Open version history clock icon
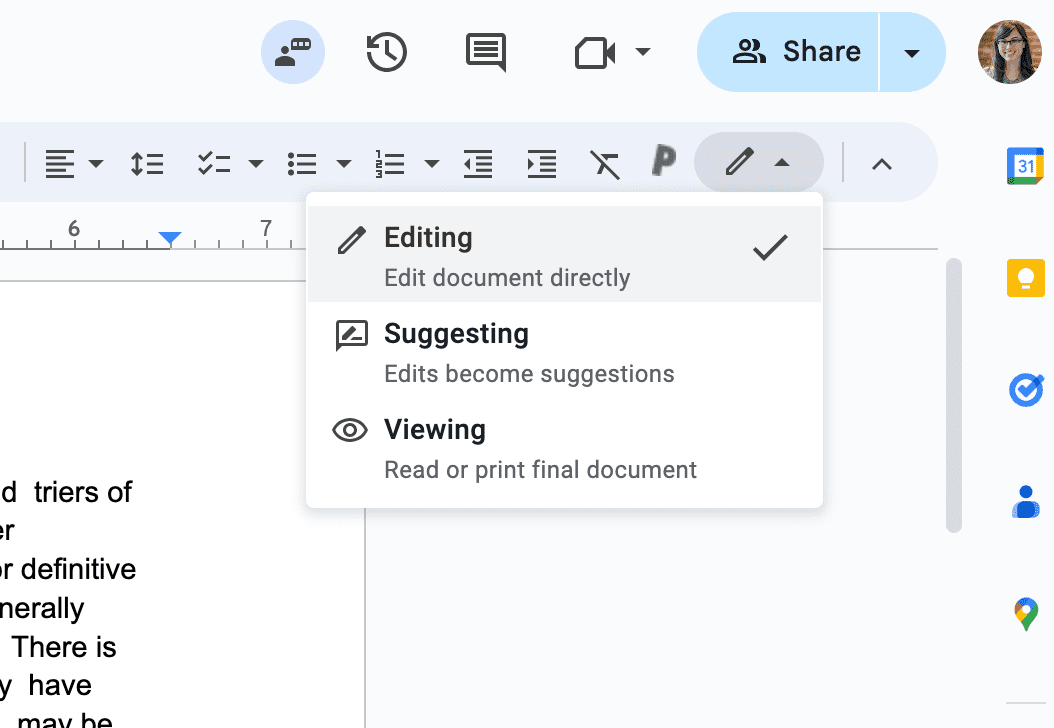 (386, 52)
